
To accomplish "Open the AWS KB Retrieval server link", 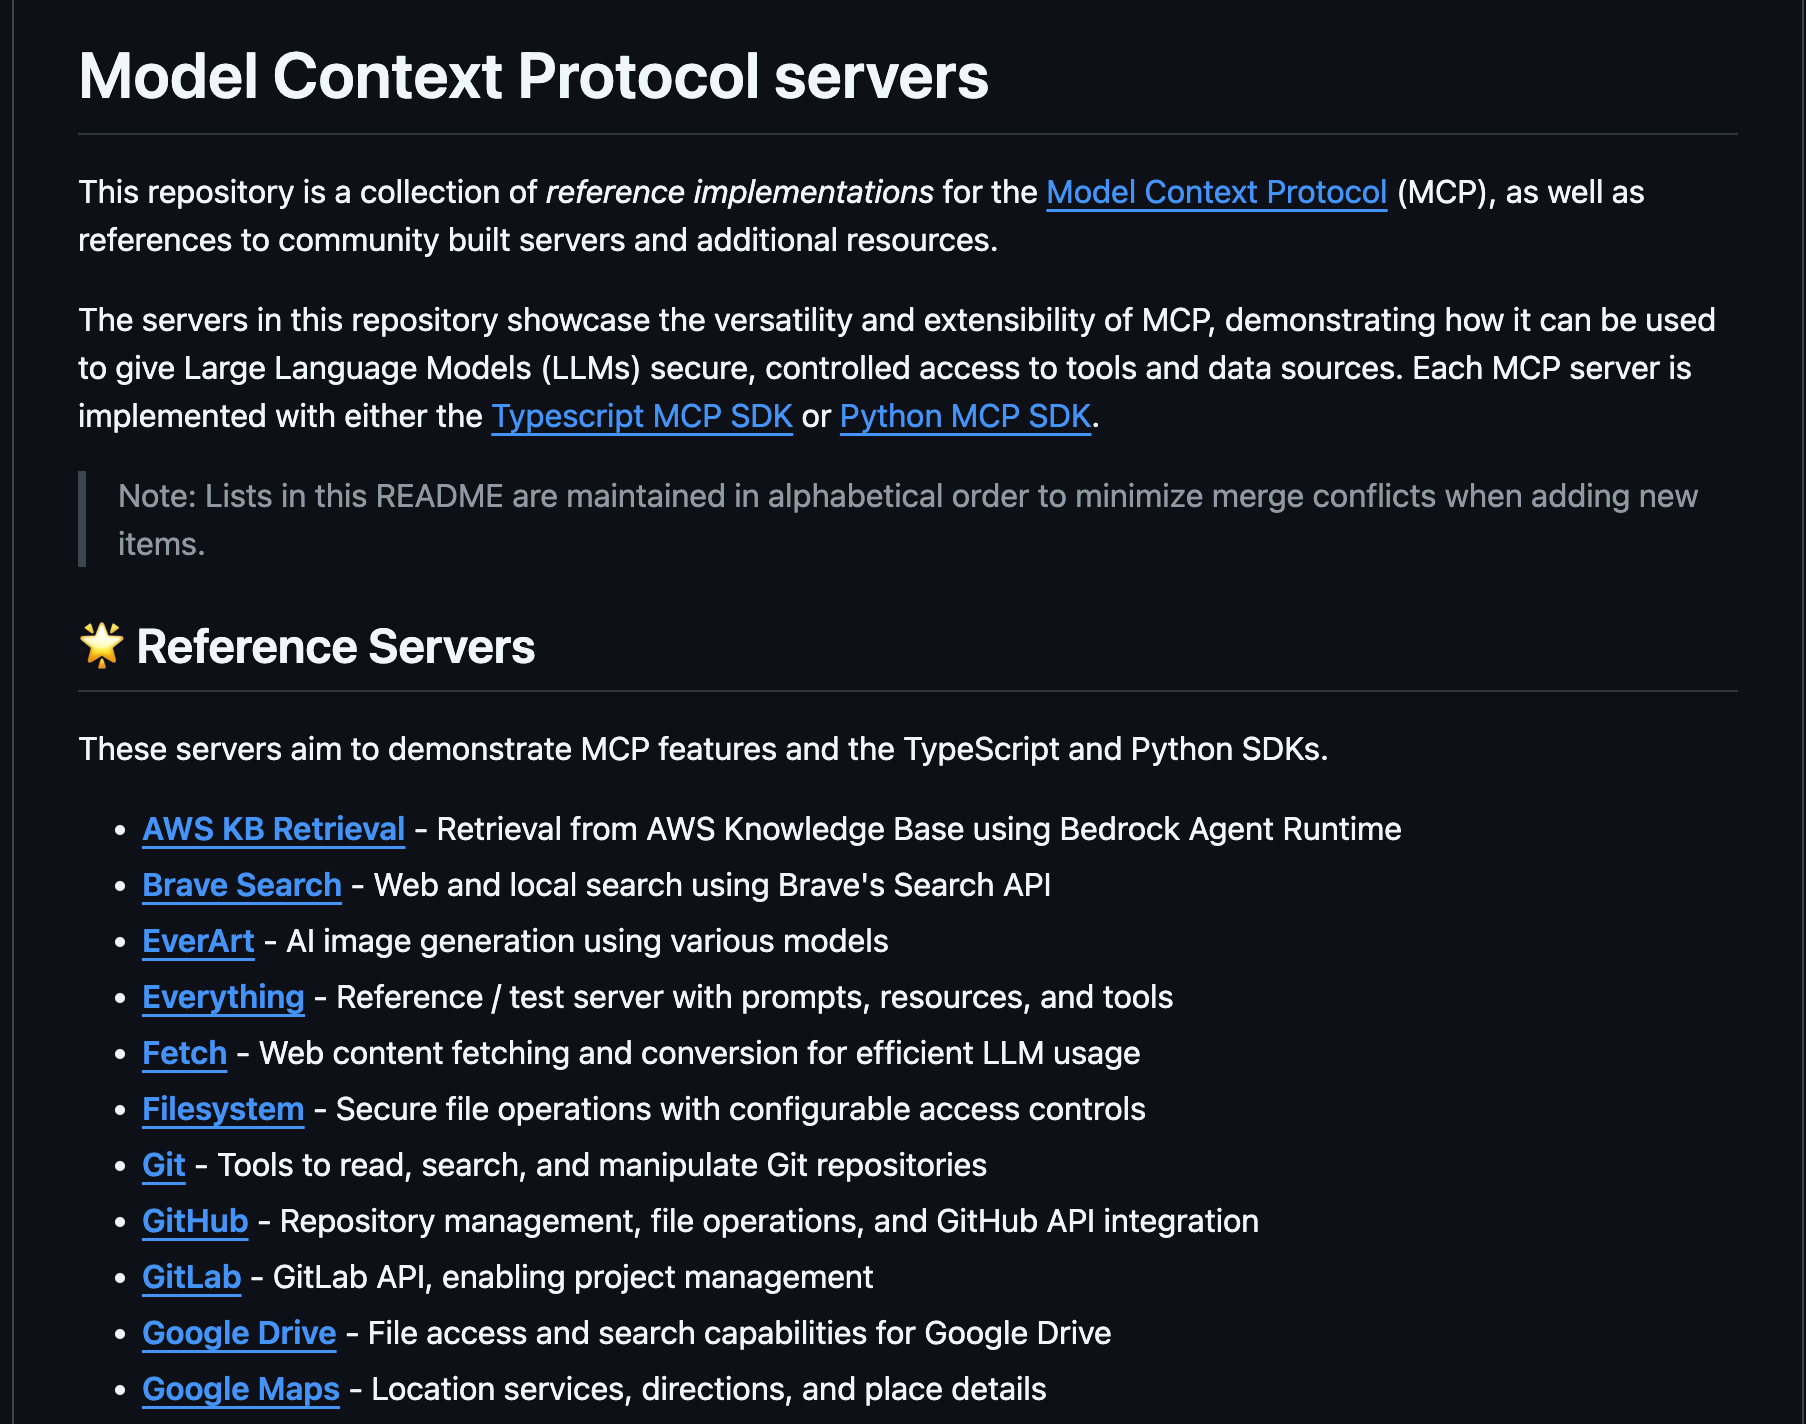I will (x=273, y=829).
